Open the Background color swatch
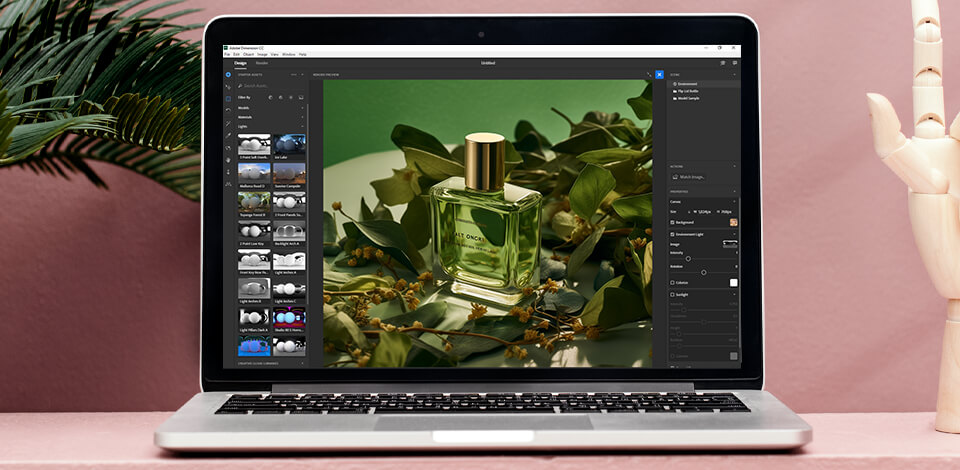 coord(733,222)
